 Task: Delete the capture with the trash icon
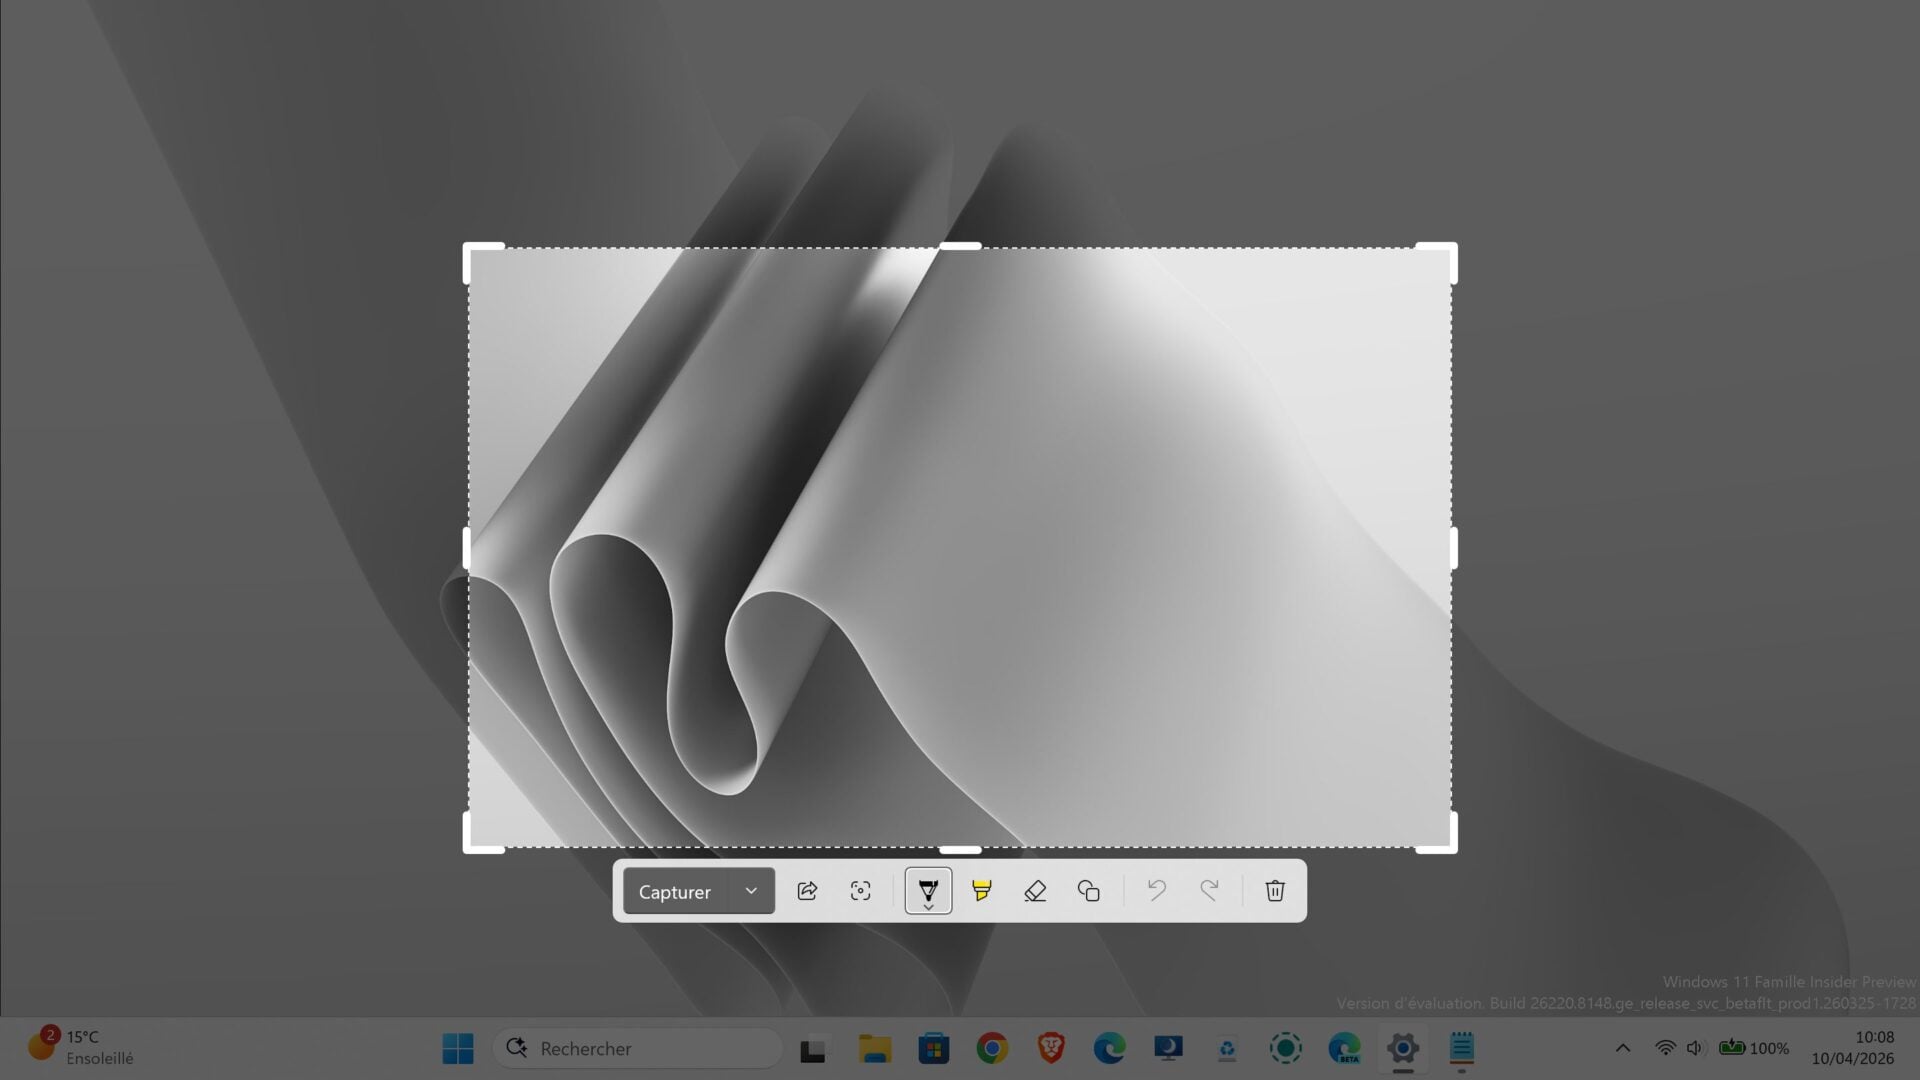point(1275,890)
